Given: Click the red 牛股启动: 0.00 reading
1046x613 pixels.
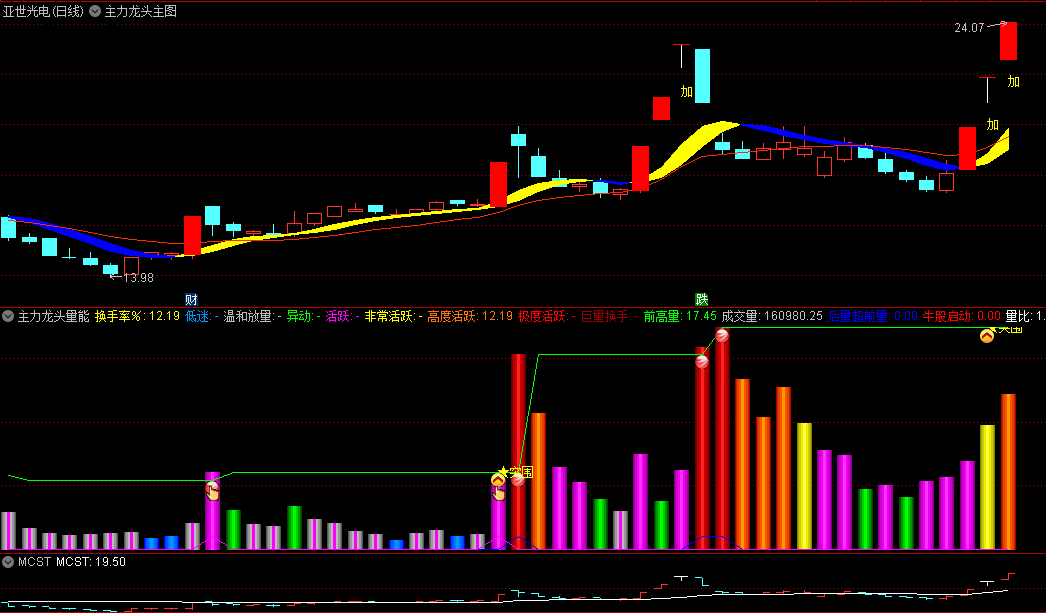Looking at the screenshot, I should point(962,316).
